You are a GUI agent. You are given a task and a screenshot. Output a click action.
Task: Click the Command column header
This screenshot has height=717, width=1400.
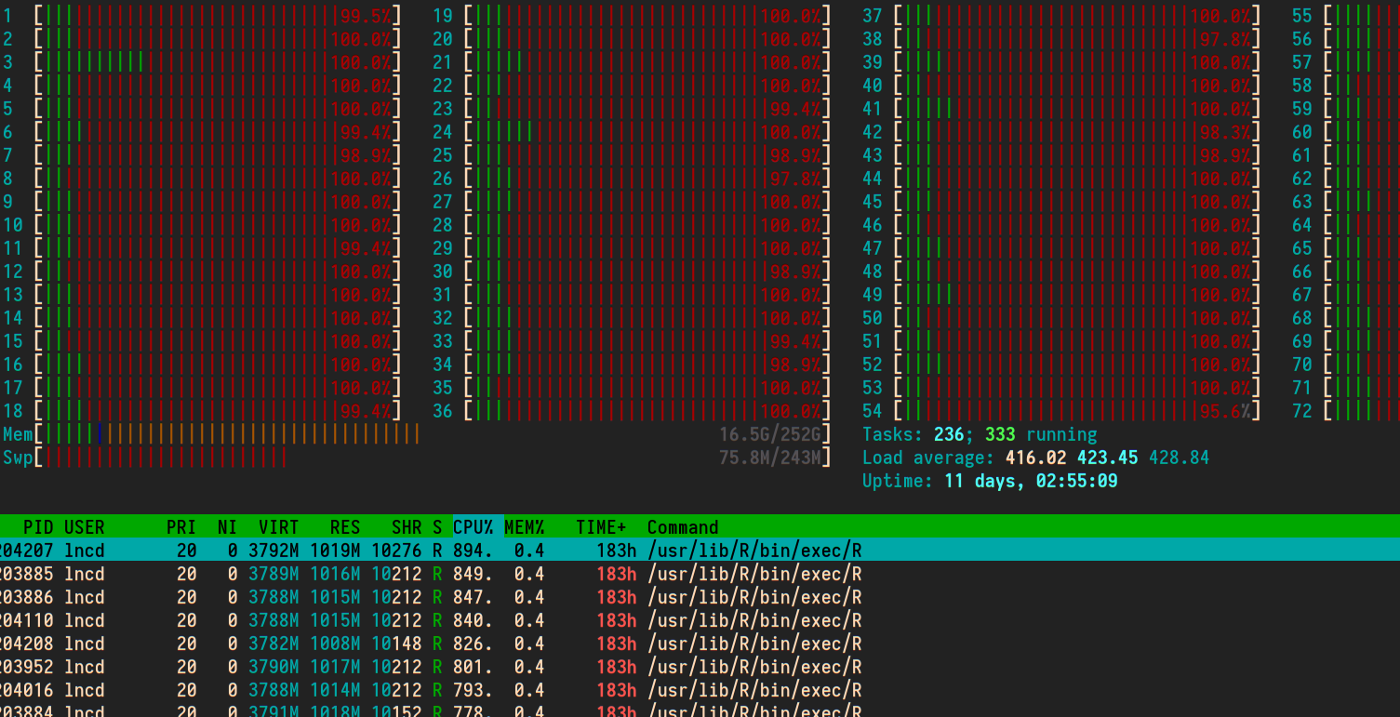click(683, 527)
